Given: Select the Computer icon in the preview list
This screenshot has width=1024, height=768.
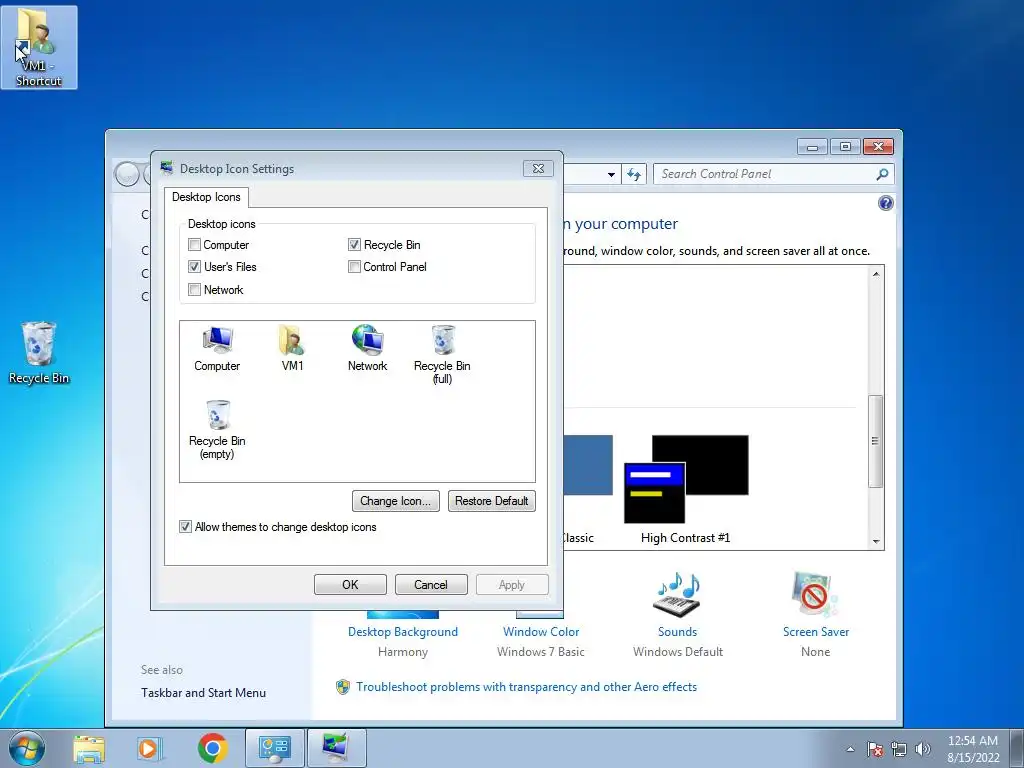Looking at the screenshot, I should [217, 349].
